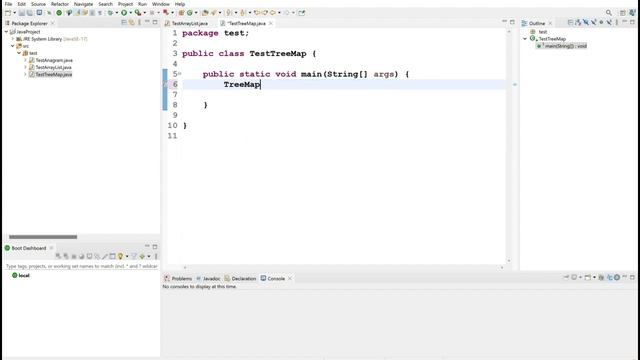Click the Debug bug icon in toolbar

click(x=110, y=13)
